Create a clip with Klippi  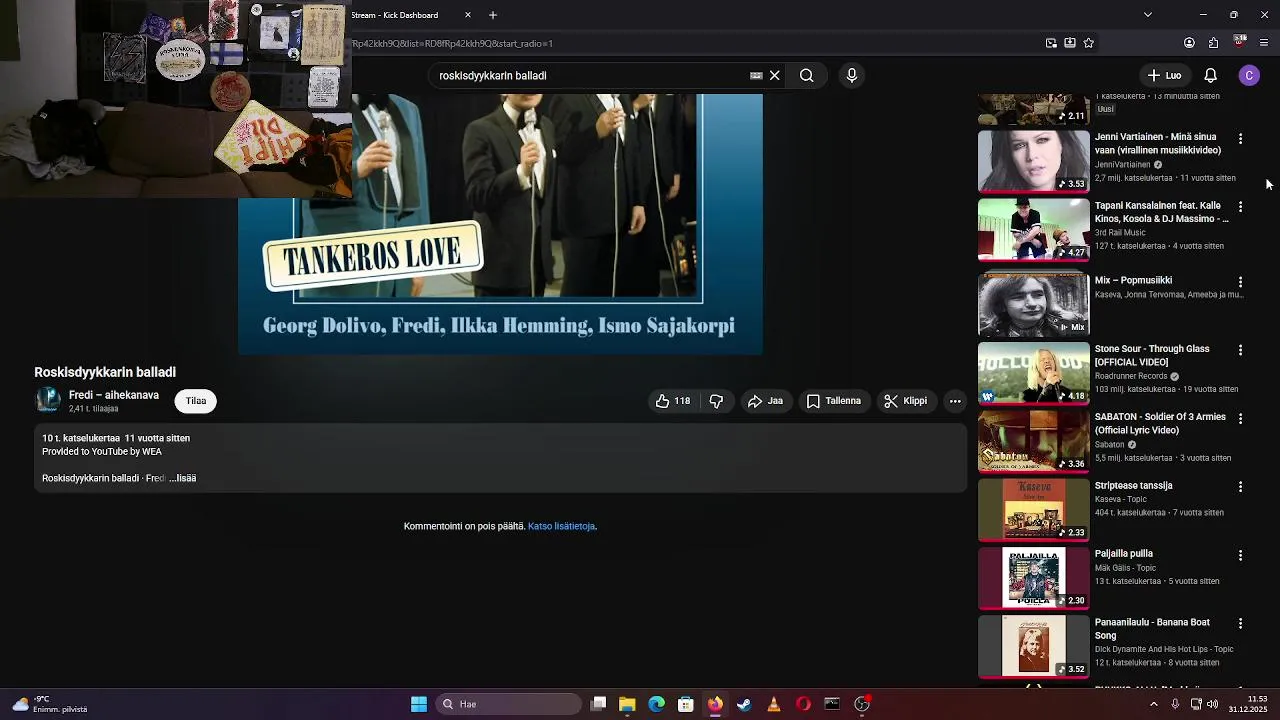click(905, 401)
